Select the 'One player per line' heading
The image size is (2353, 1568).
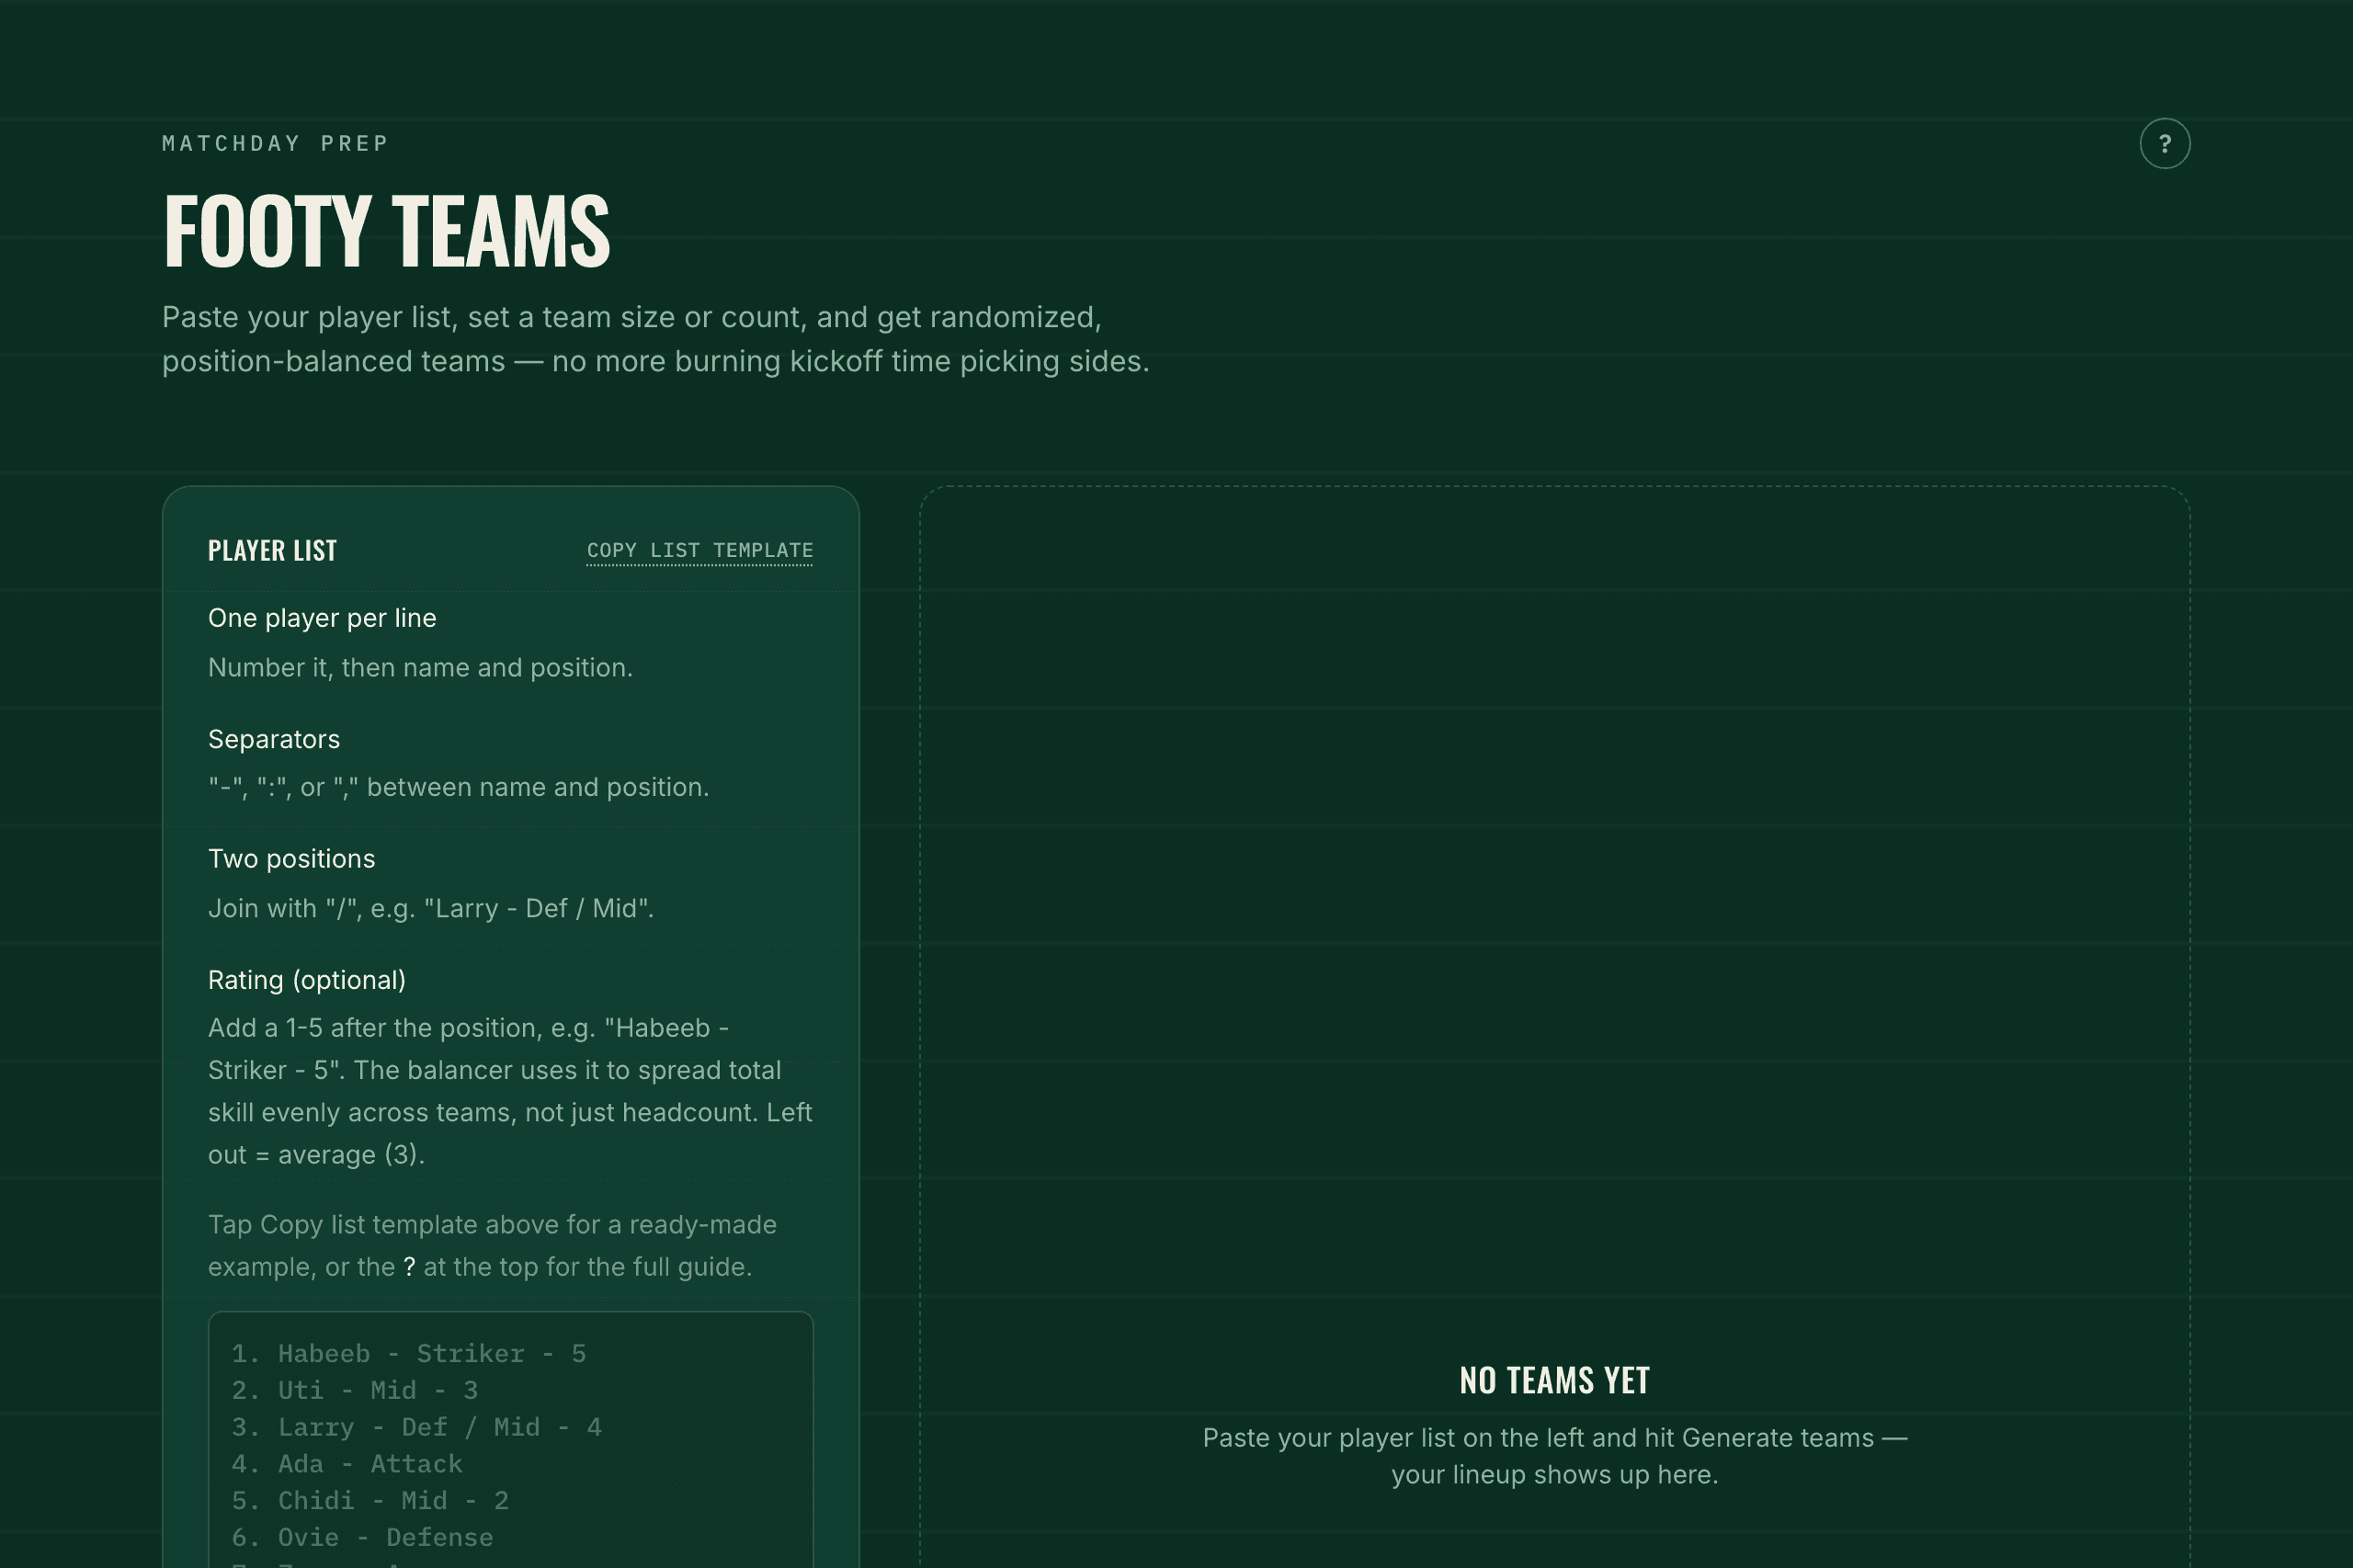click(x=322, y=618)
